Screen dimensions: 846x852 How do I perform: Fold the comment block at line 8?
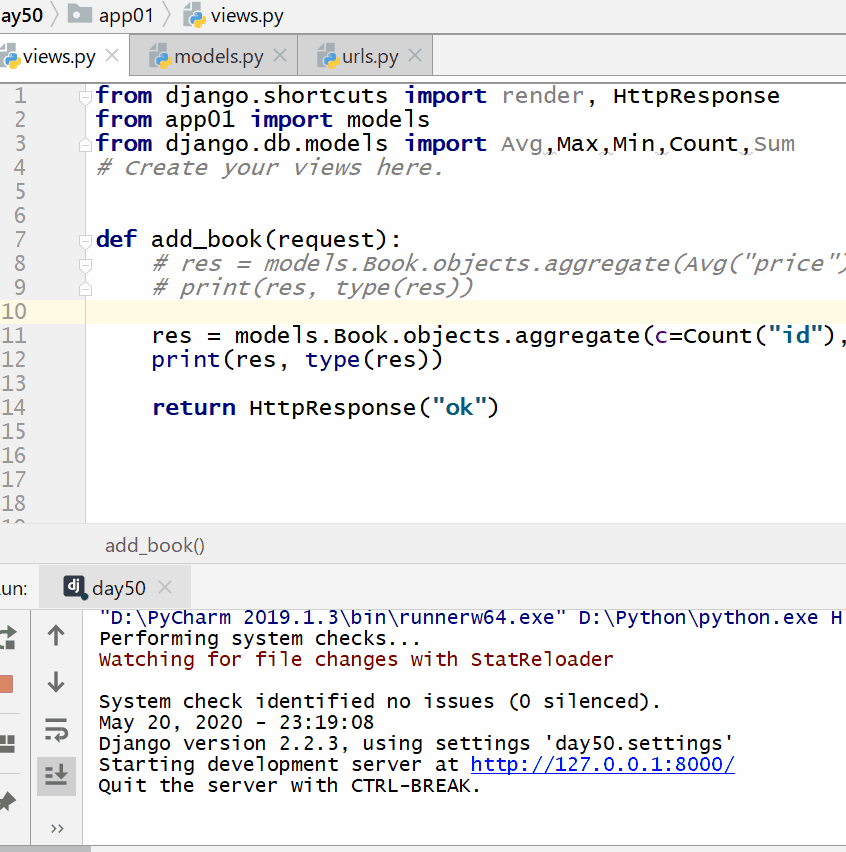86,265
